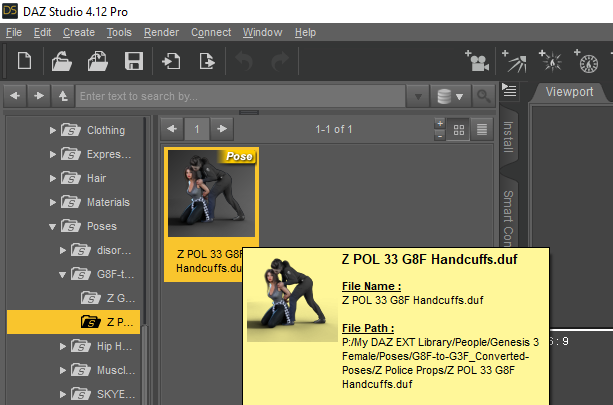Switch to list view

pos(482,129)
